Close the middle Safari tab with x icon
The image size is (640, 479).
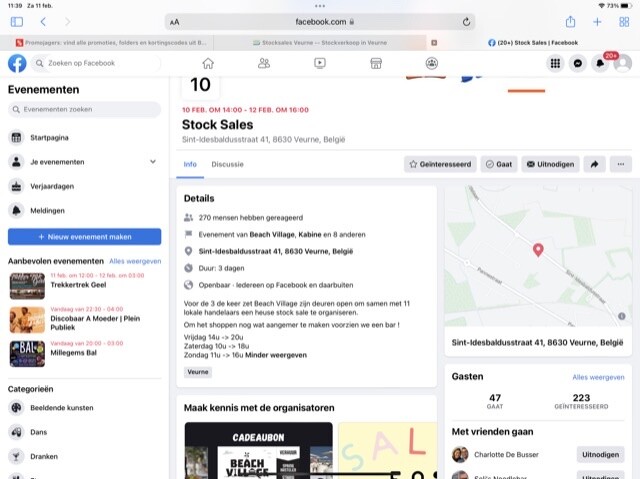[x=434, y=43]
